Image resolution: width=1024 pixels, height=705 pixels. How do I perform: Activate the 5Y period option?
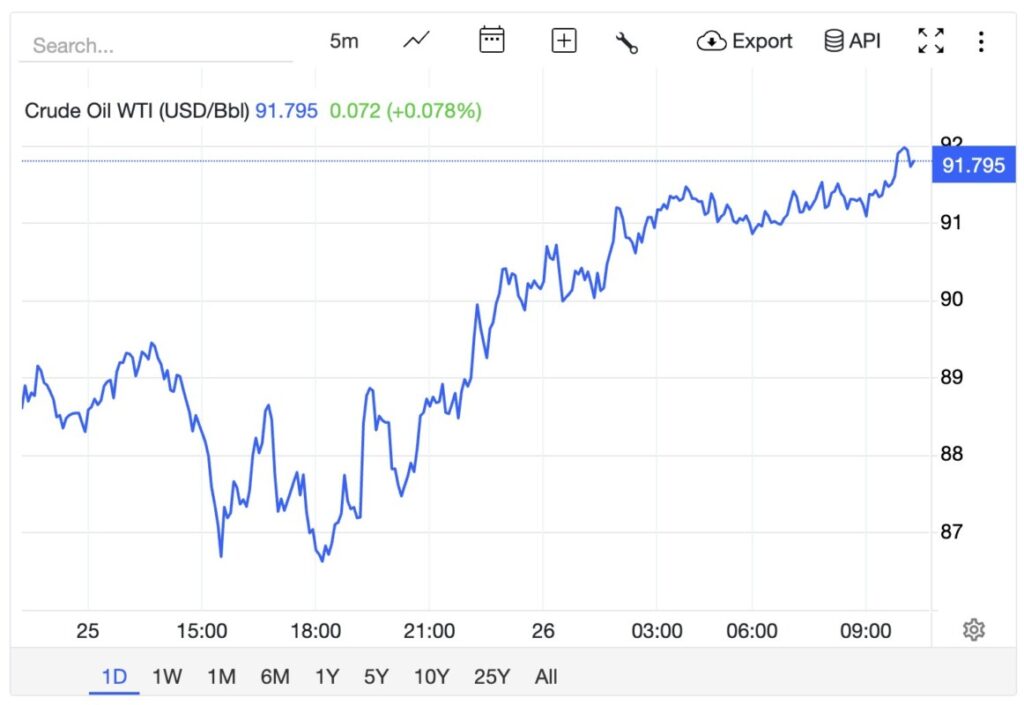click(376, 676)
